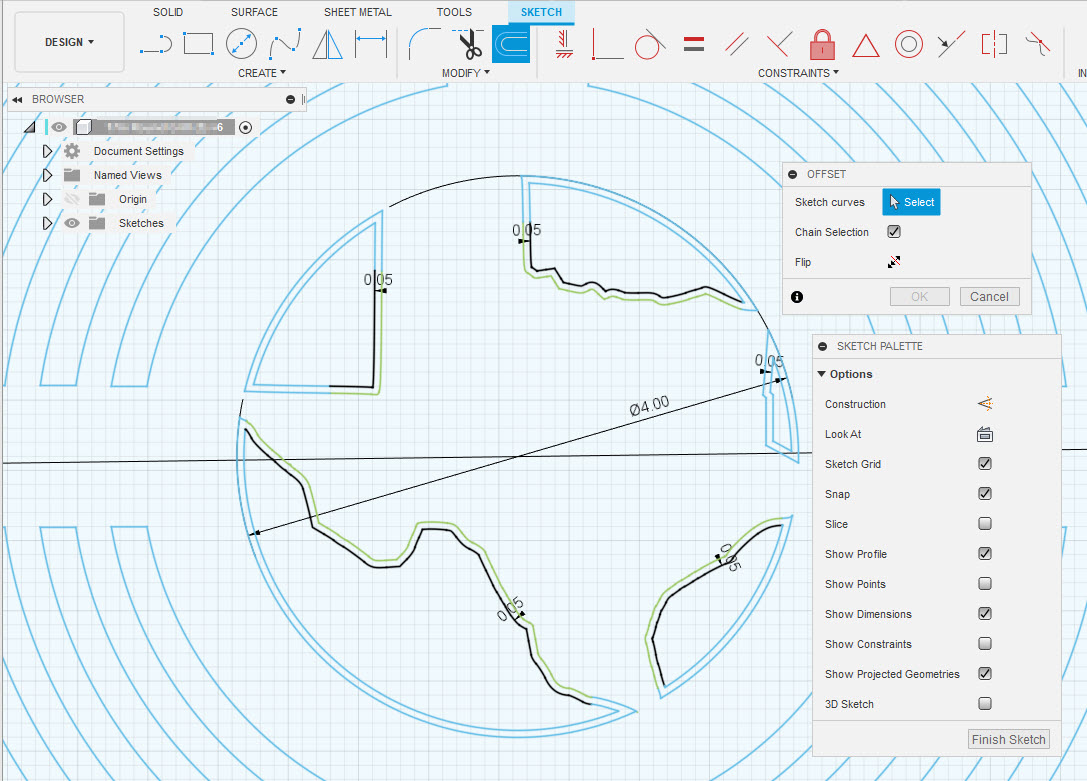Click the Finish Sketch button
The width and height of the screenshot is (1087, 781).
pyautogui.click(x=1008, y=738)
